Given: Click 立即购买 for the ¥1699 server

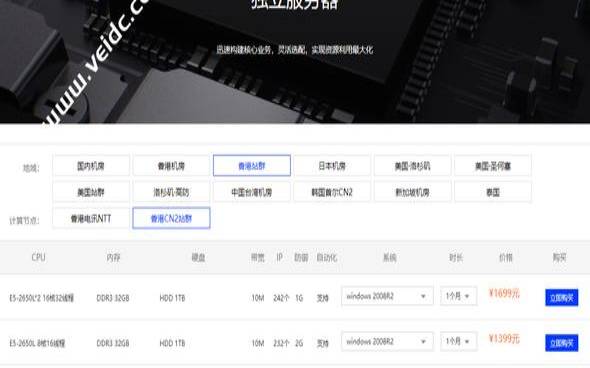Looking at the screenshot, I should click(561, 298).
